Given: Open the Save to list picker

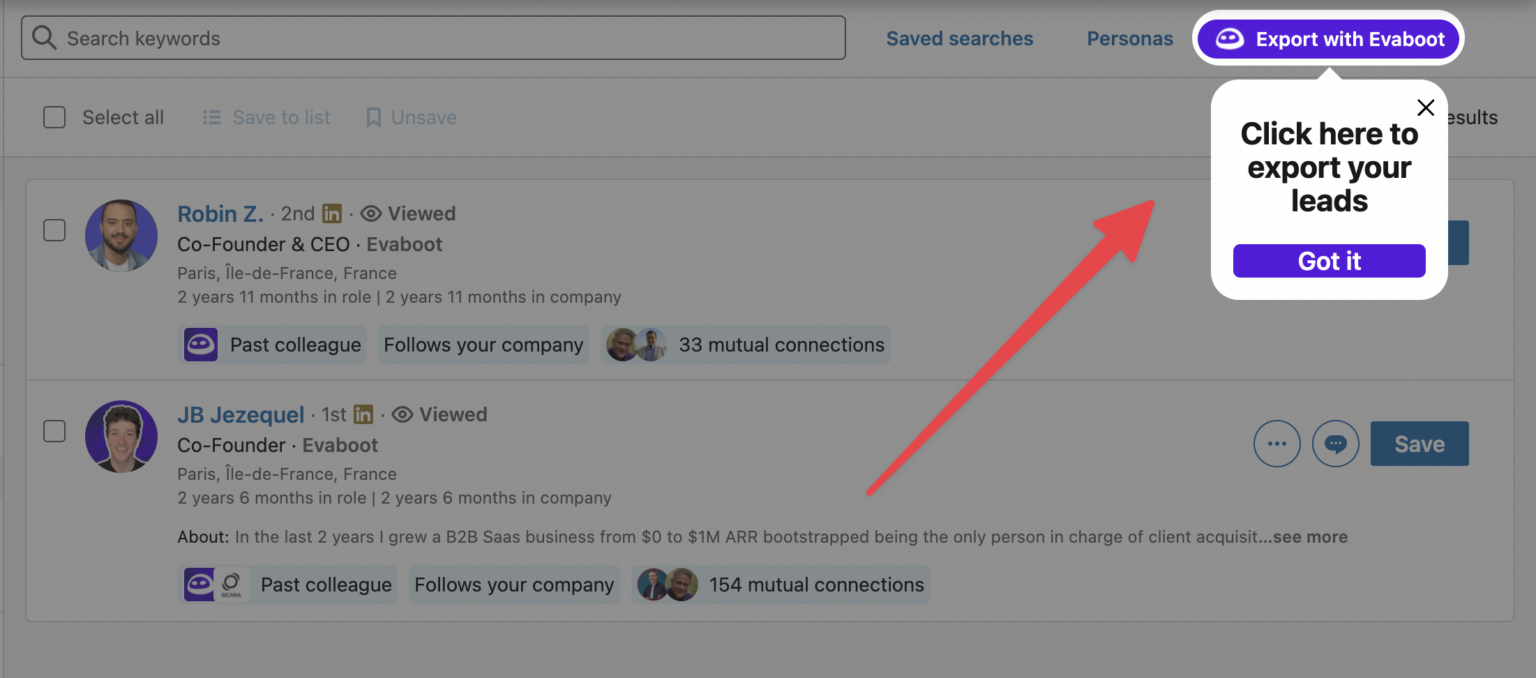Looking at the screenshot, I should coord(266,117).
